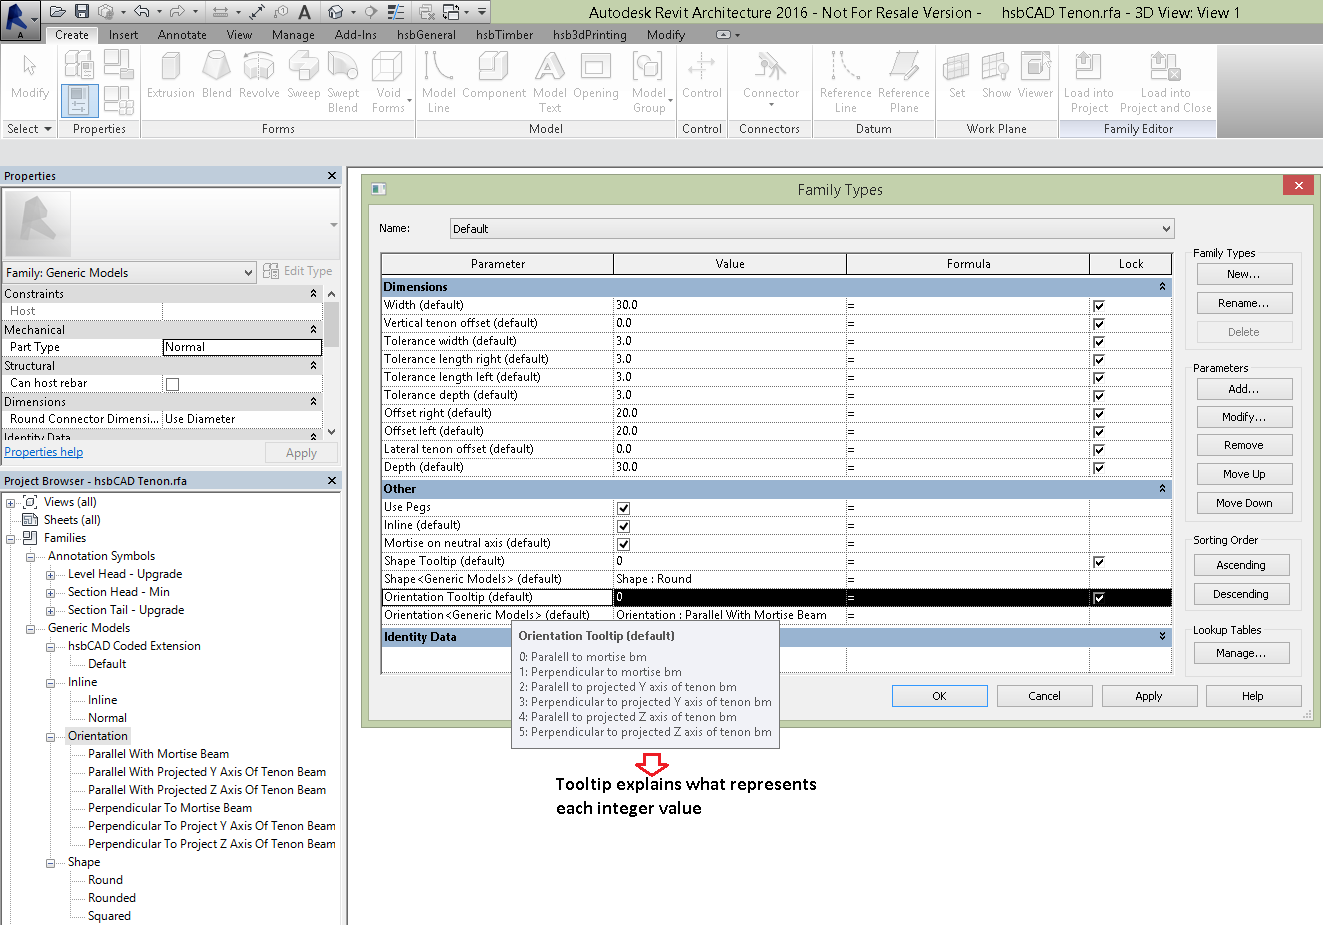Viewport: 1323px width, 925px height.
Task: Open the Name dropdown in Family Types dialog
Action: pos(1165,228)
